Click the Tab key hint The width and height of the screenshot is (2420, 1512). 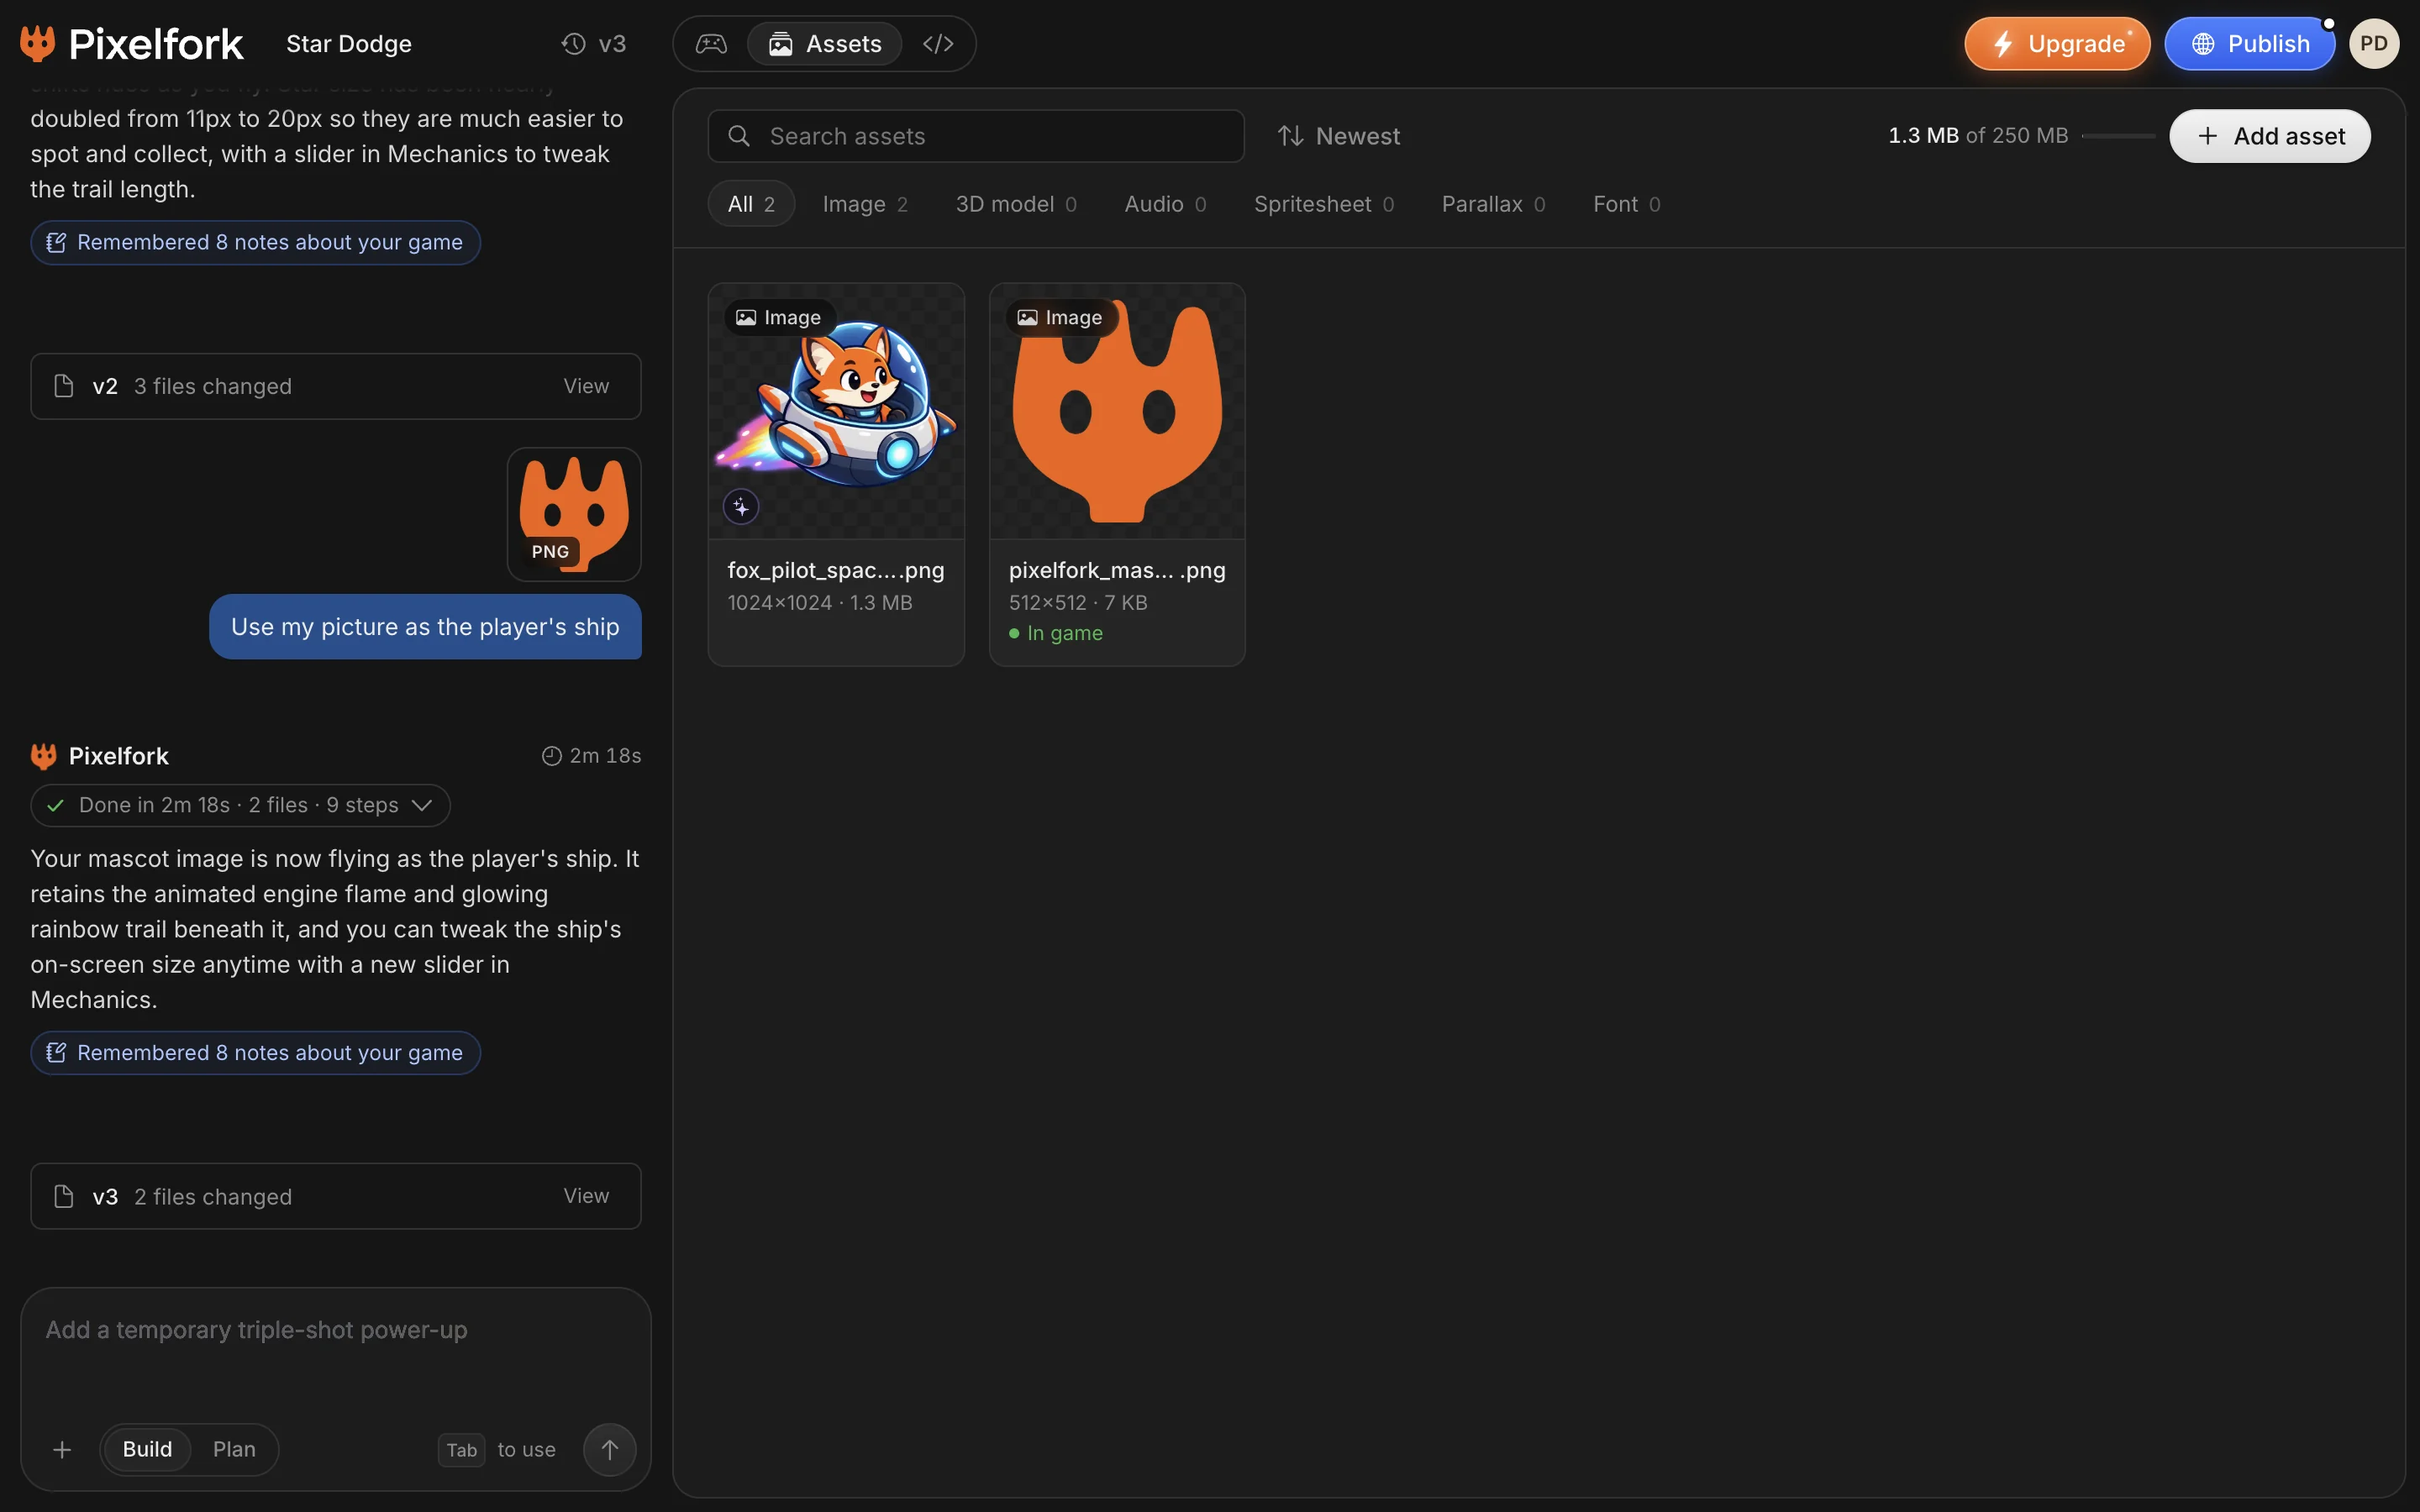point(461,1450)
